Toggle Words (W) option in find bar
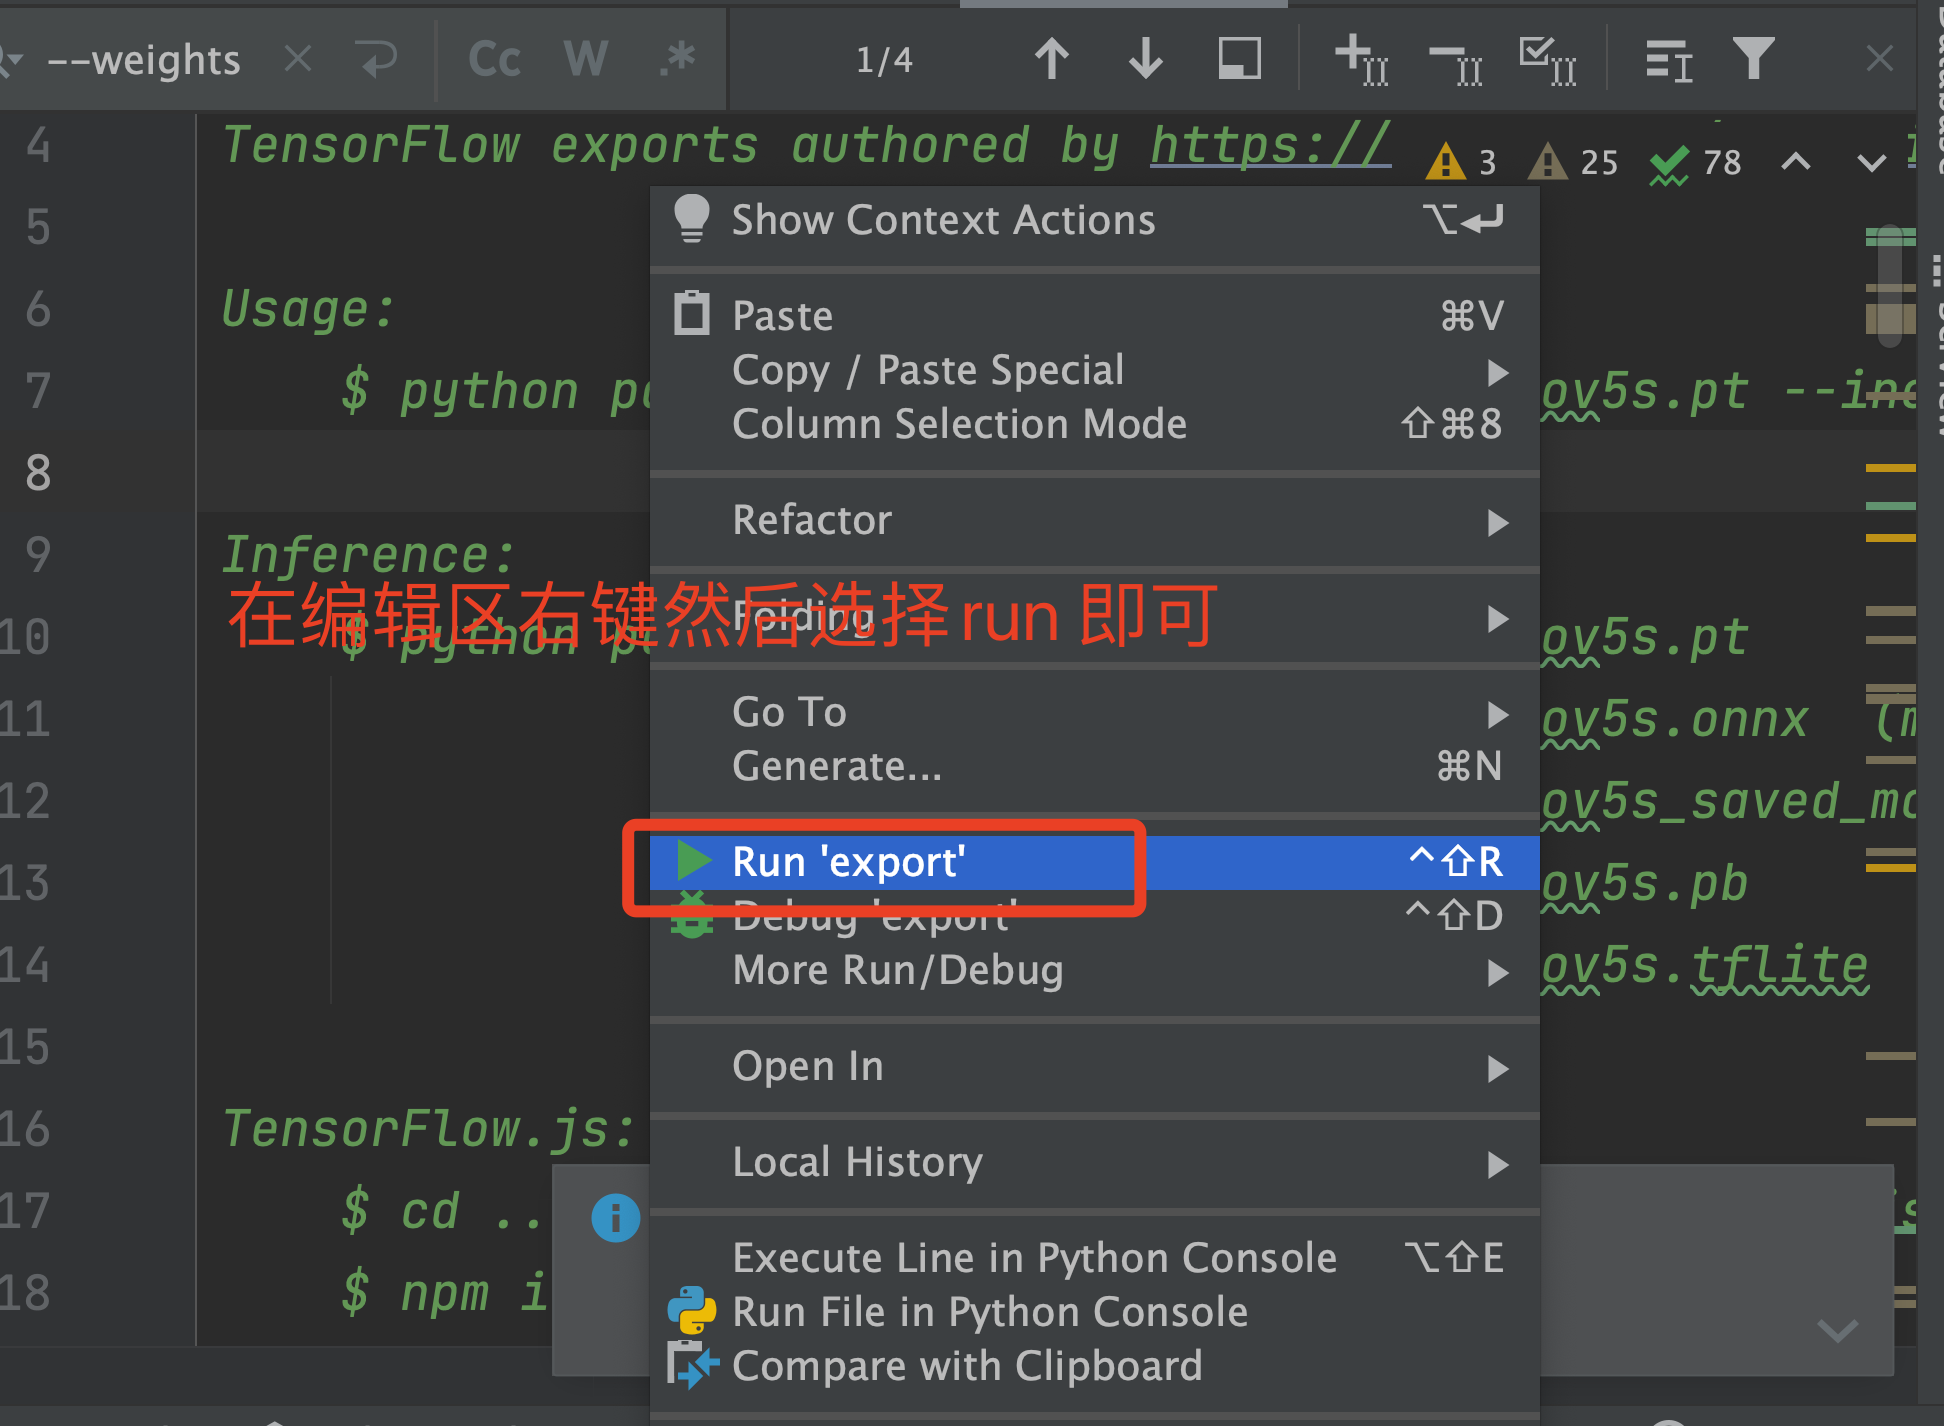 (x=586, y=60)
